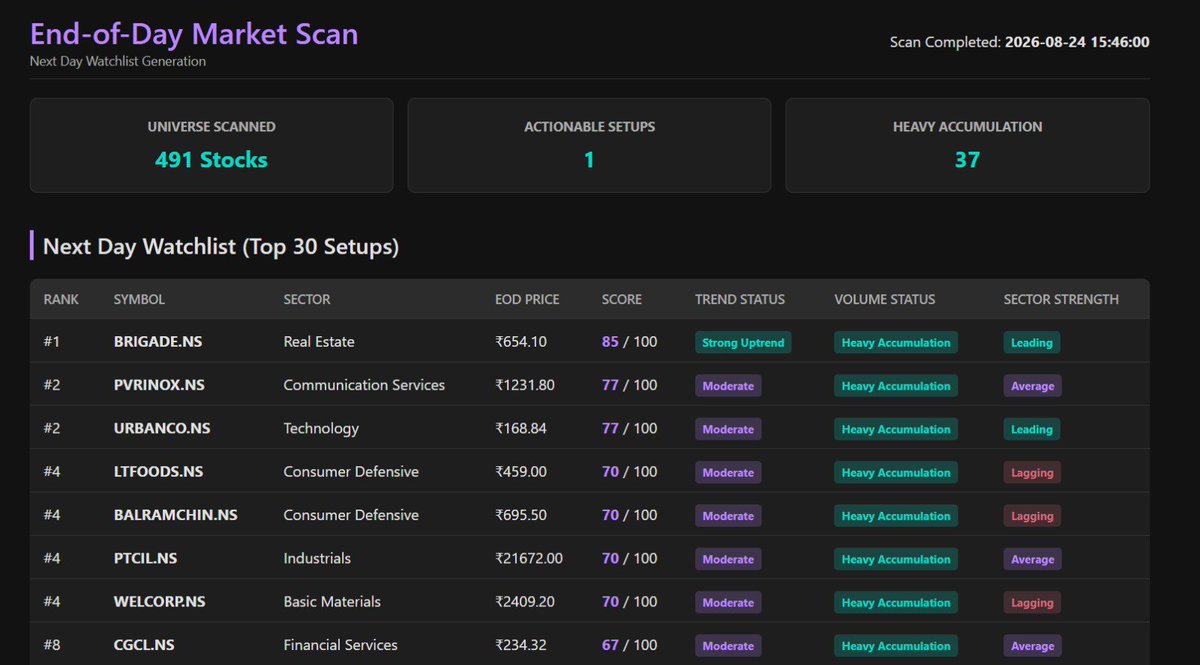The image size is (1200, 665).
Task: Click EOD price ₹168.84
Action: tap(521, 428)
